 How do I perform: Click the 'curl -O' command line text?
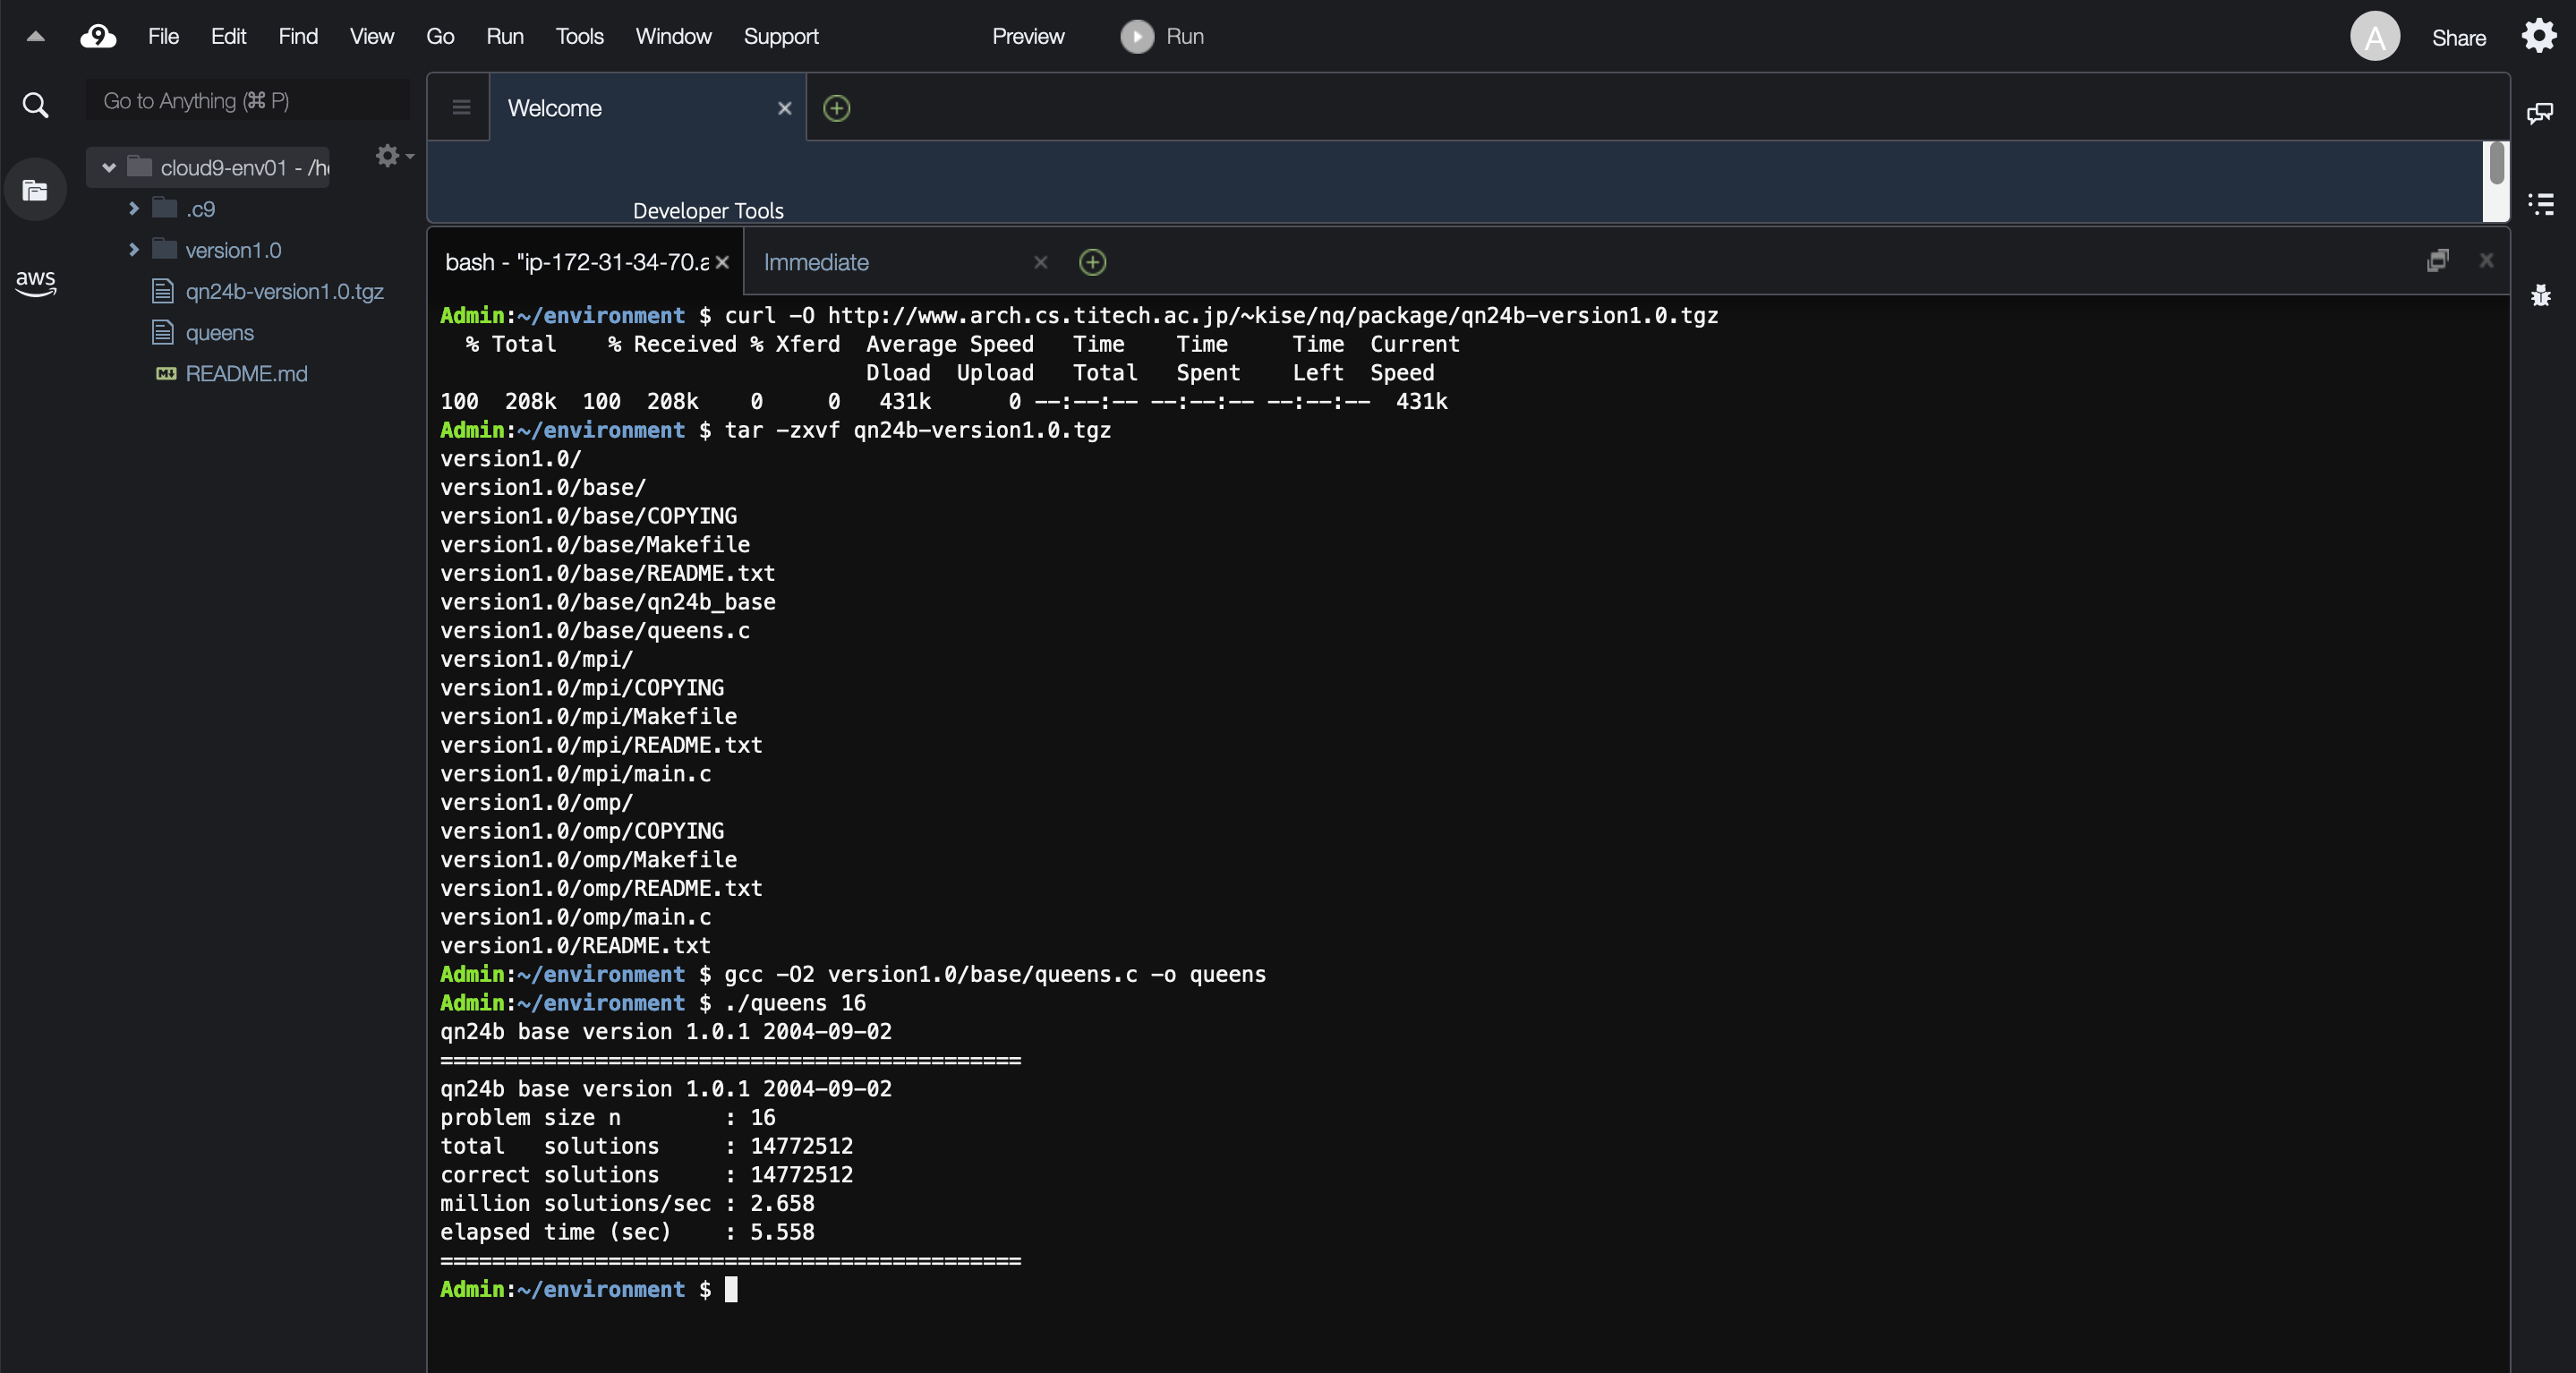click(1221, 316)
